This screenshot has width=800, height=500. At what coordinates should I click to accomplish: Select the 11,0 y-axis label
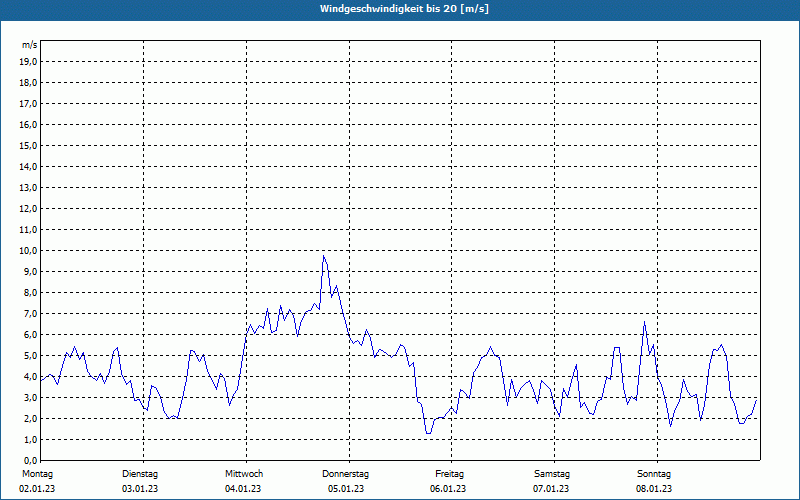[28, 230]
